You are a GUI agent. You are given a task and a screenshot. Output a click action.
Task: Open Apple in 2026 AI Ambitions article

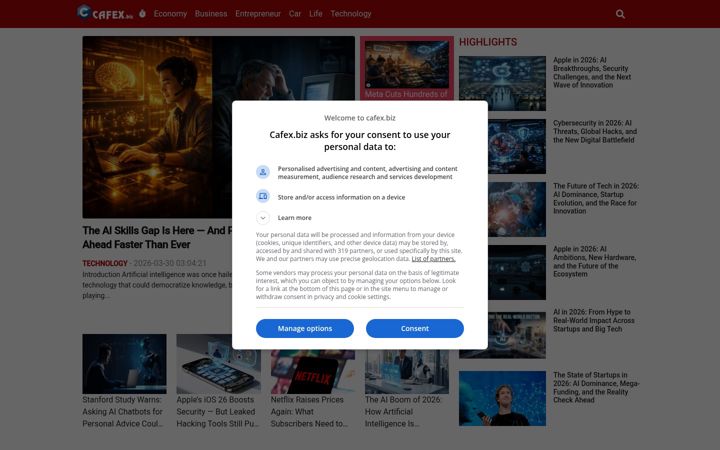pos(594,261)
